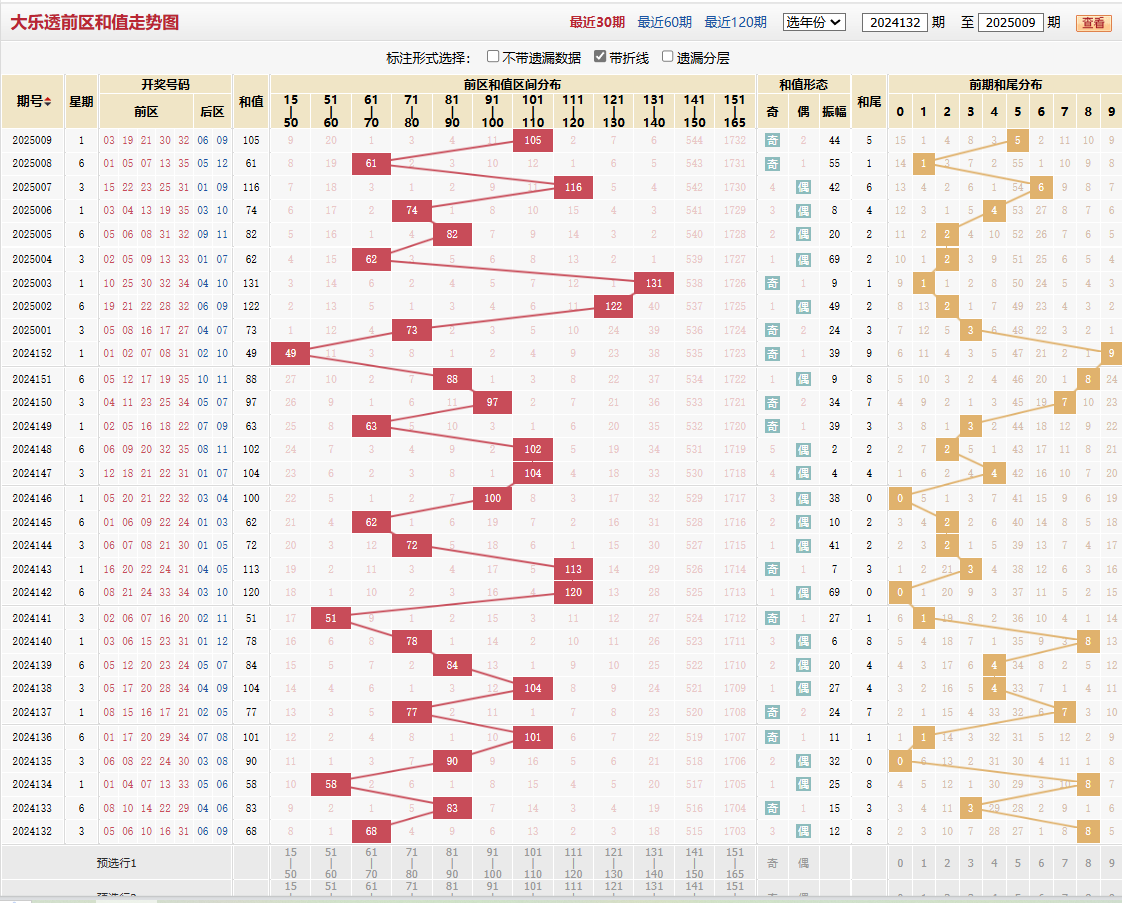
Task: Uncheck the 带折线 checkbox
Action: coord(600,57)
